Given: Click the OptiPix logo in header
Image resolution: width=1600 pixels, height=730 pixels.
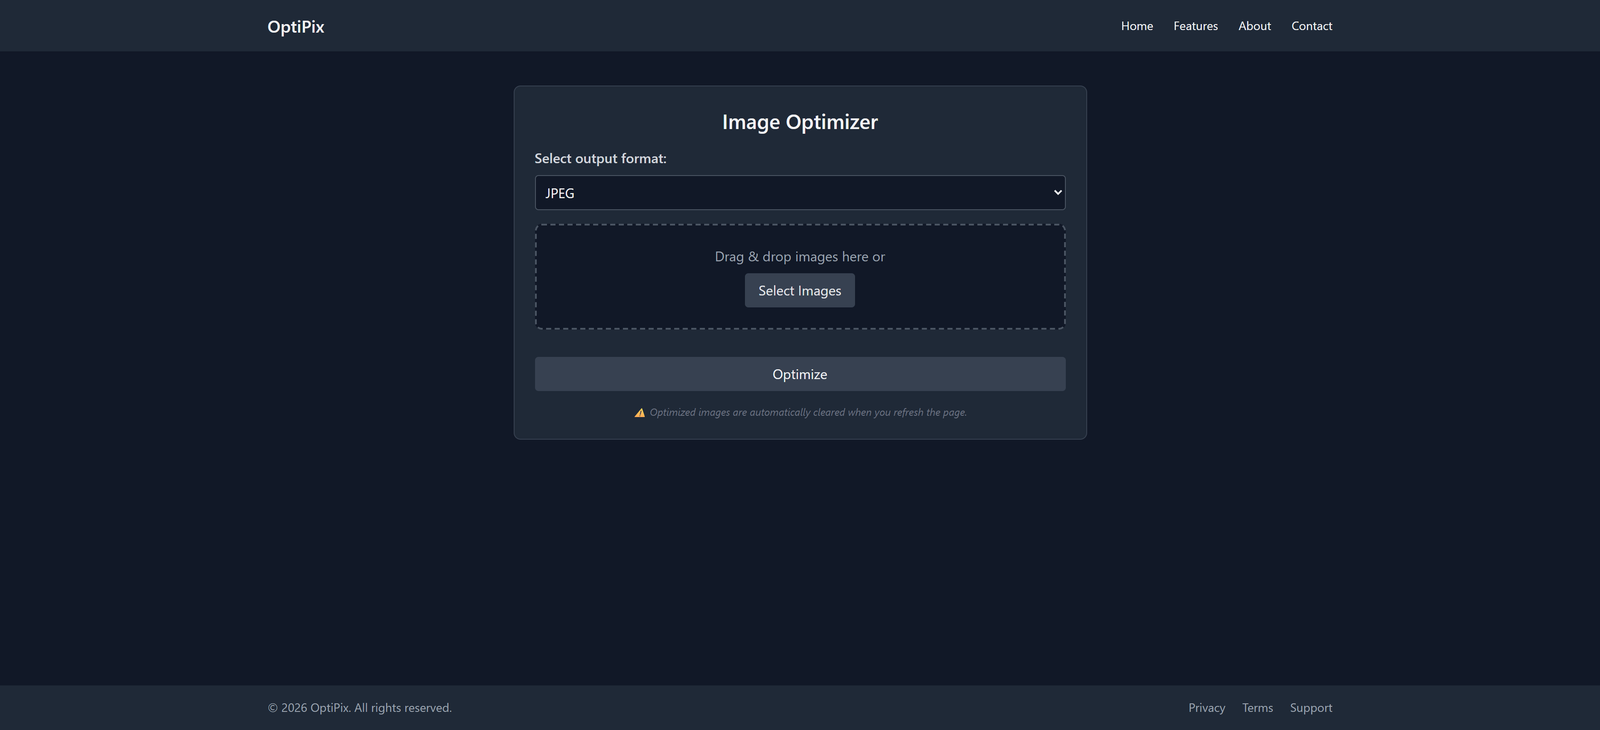Looking at the screenshot, I should pos(295,27).
